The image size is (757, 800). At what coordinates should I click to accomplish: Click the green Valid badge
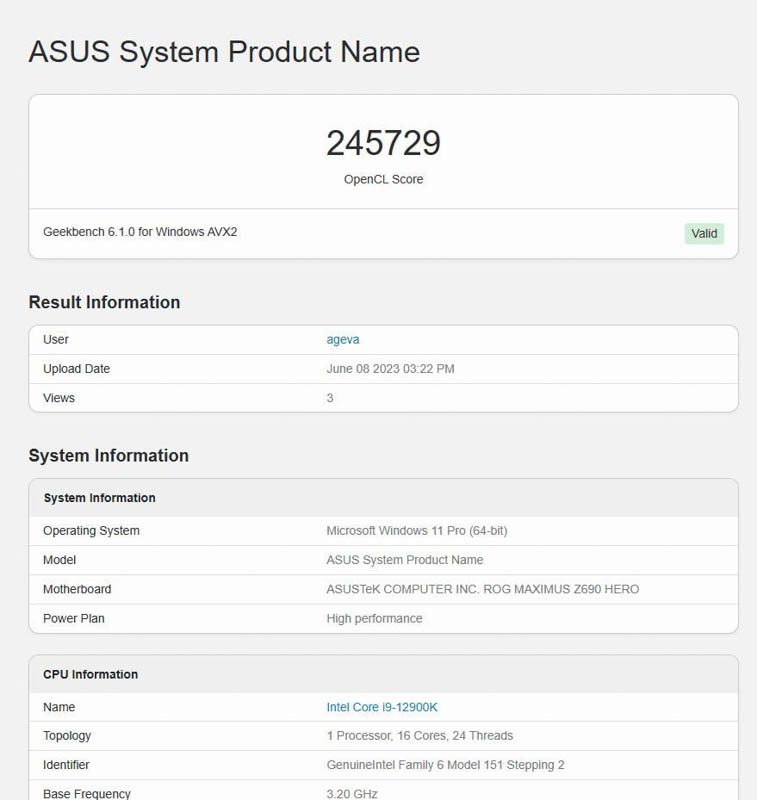704,234
